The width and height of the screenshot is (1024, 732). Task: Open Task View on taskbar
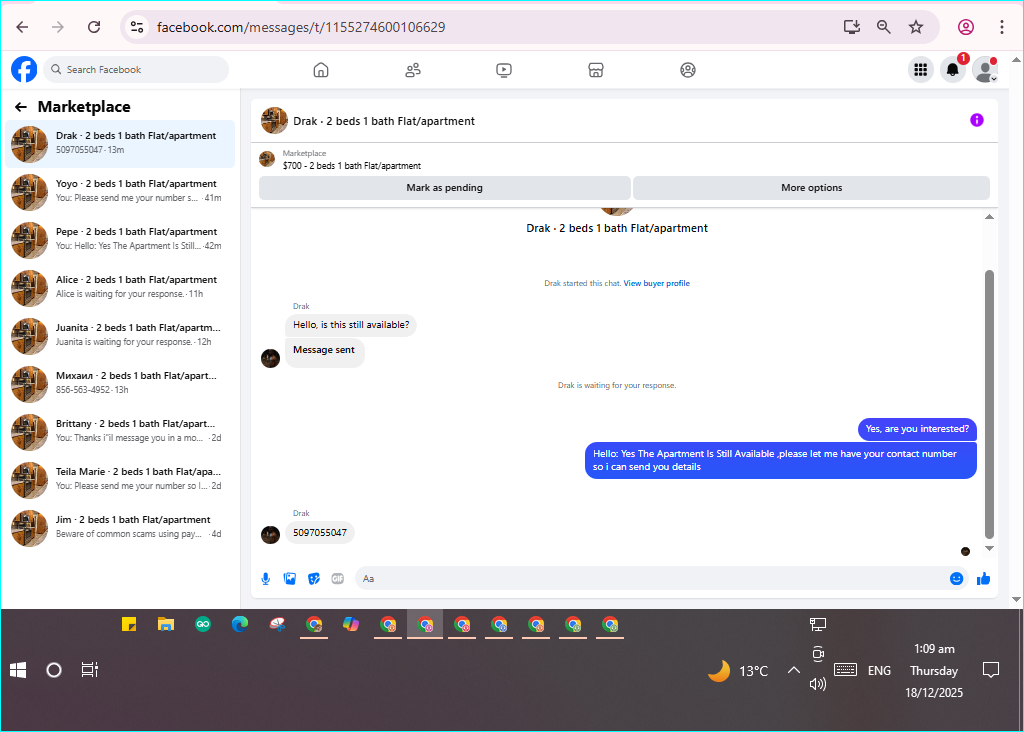tap(89, 670)
